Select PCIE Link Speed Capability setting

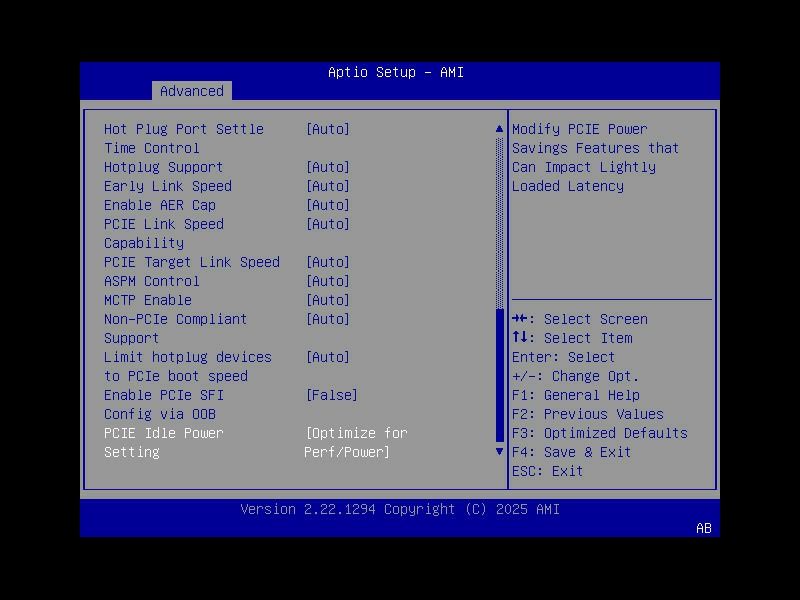(x=164, y=233)
